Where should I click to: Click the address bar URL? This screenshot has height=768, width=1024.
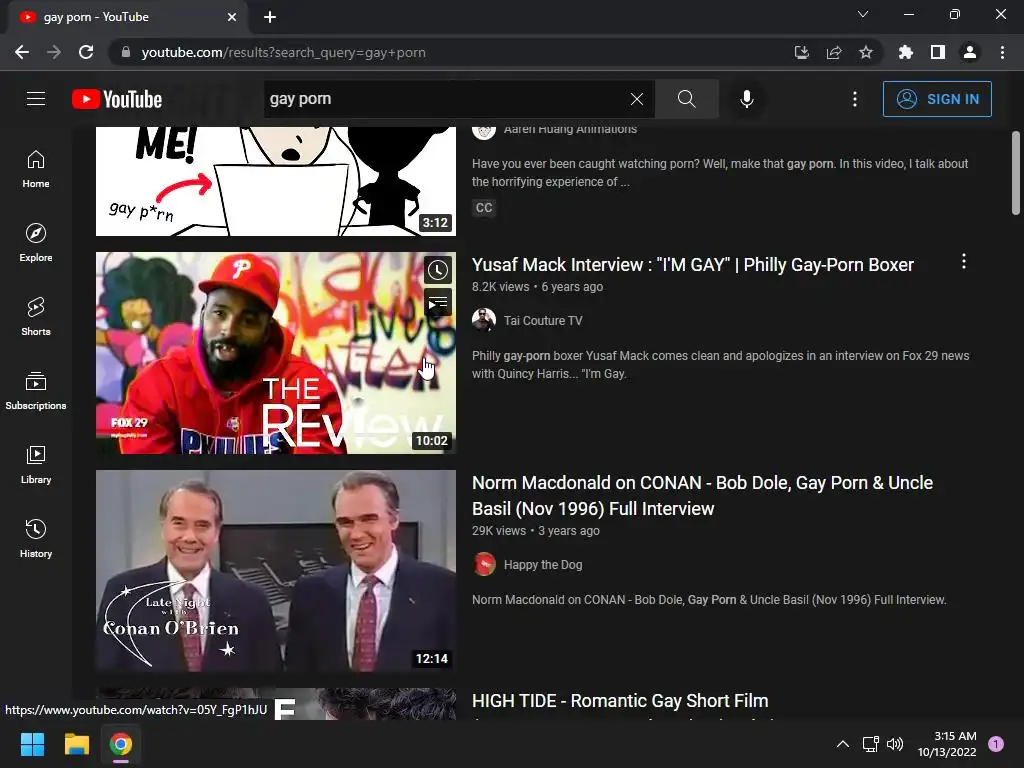[283, 52]
